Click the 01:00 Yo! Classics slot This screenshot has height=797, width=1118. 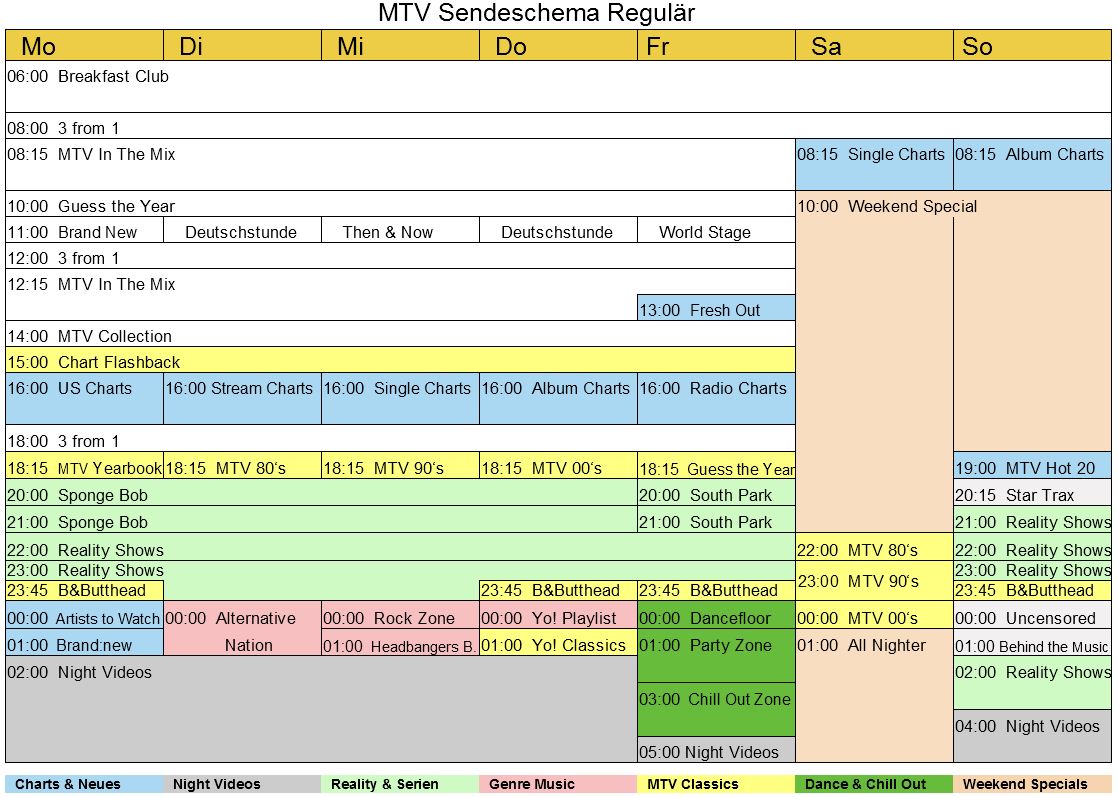pyautogui.click(x=558, y=642)
